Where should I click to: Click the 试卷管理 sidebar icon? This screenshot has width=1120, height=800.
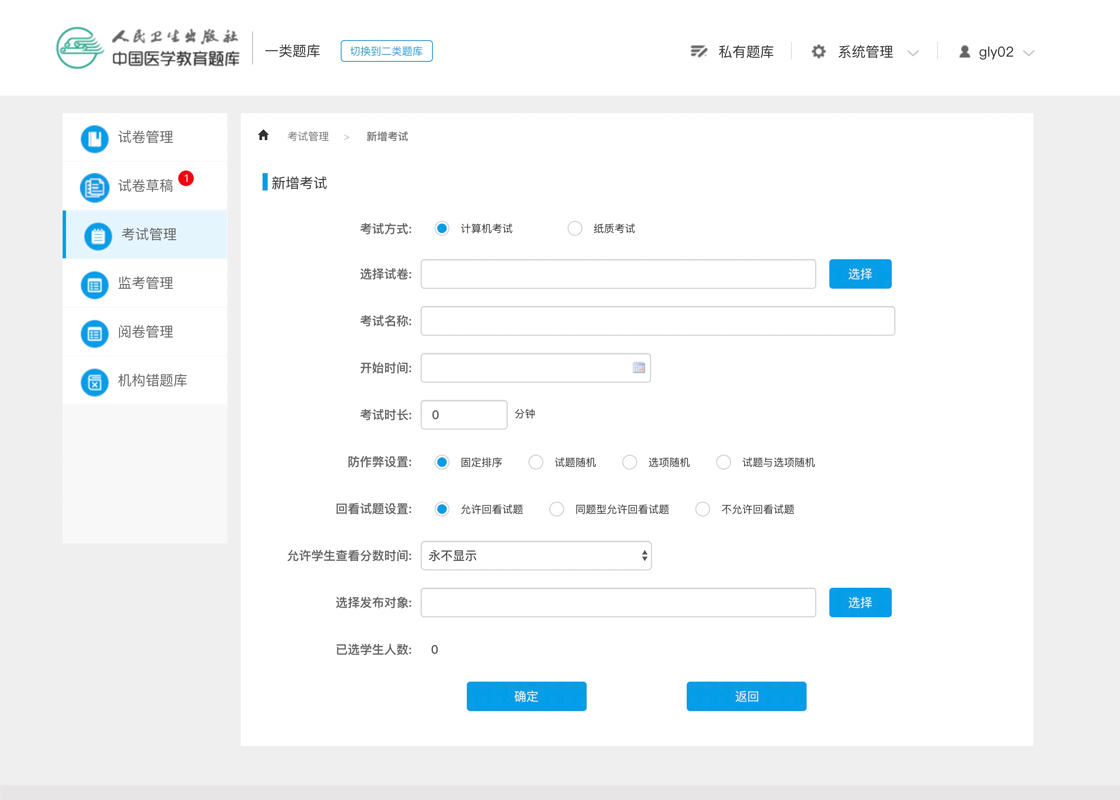tap(94, 138)
